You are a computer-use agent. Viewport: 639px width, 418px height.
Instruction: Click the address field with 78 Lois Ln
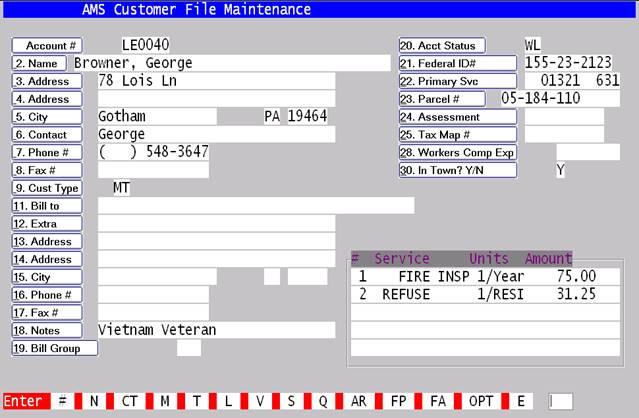[x=215, y=81]
